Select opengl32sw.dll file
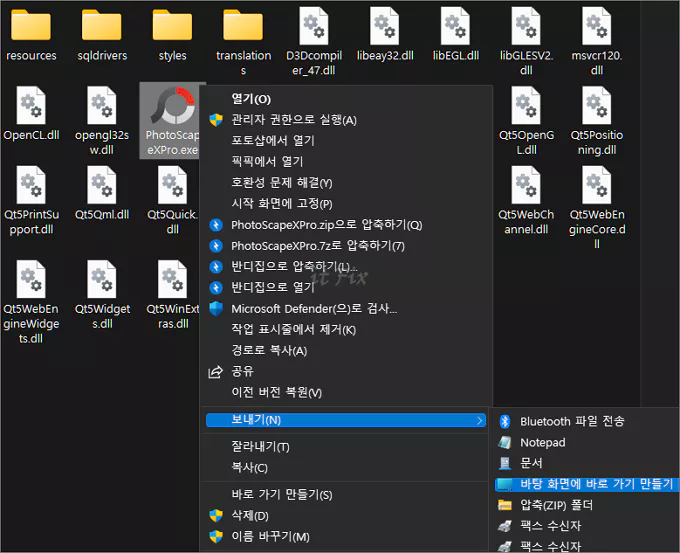This screenshot has width=680, height=553. tap(101, 121)
